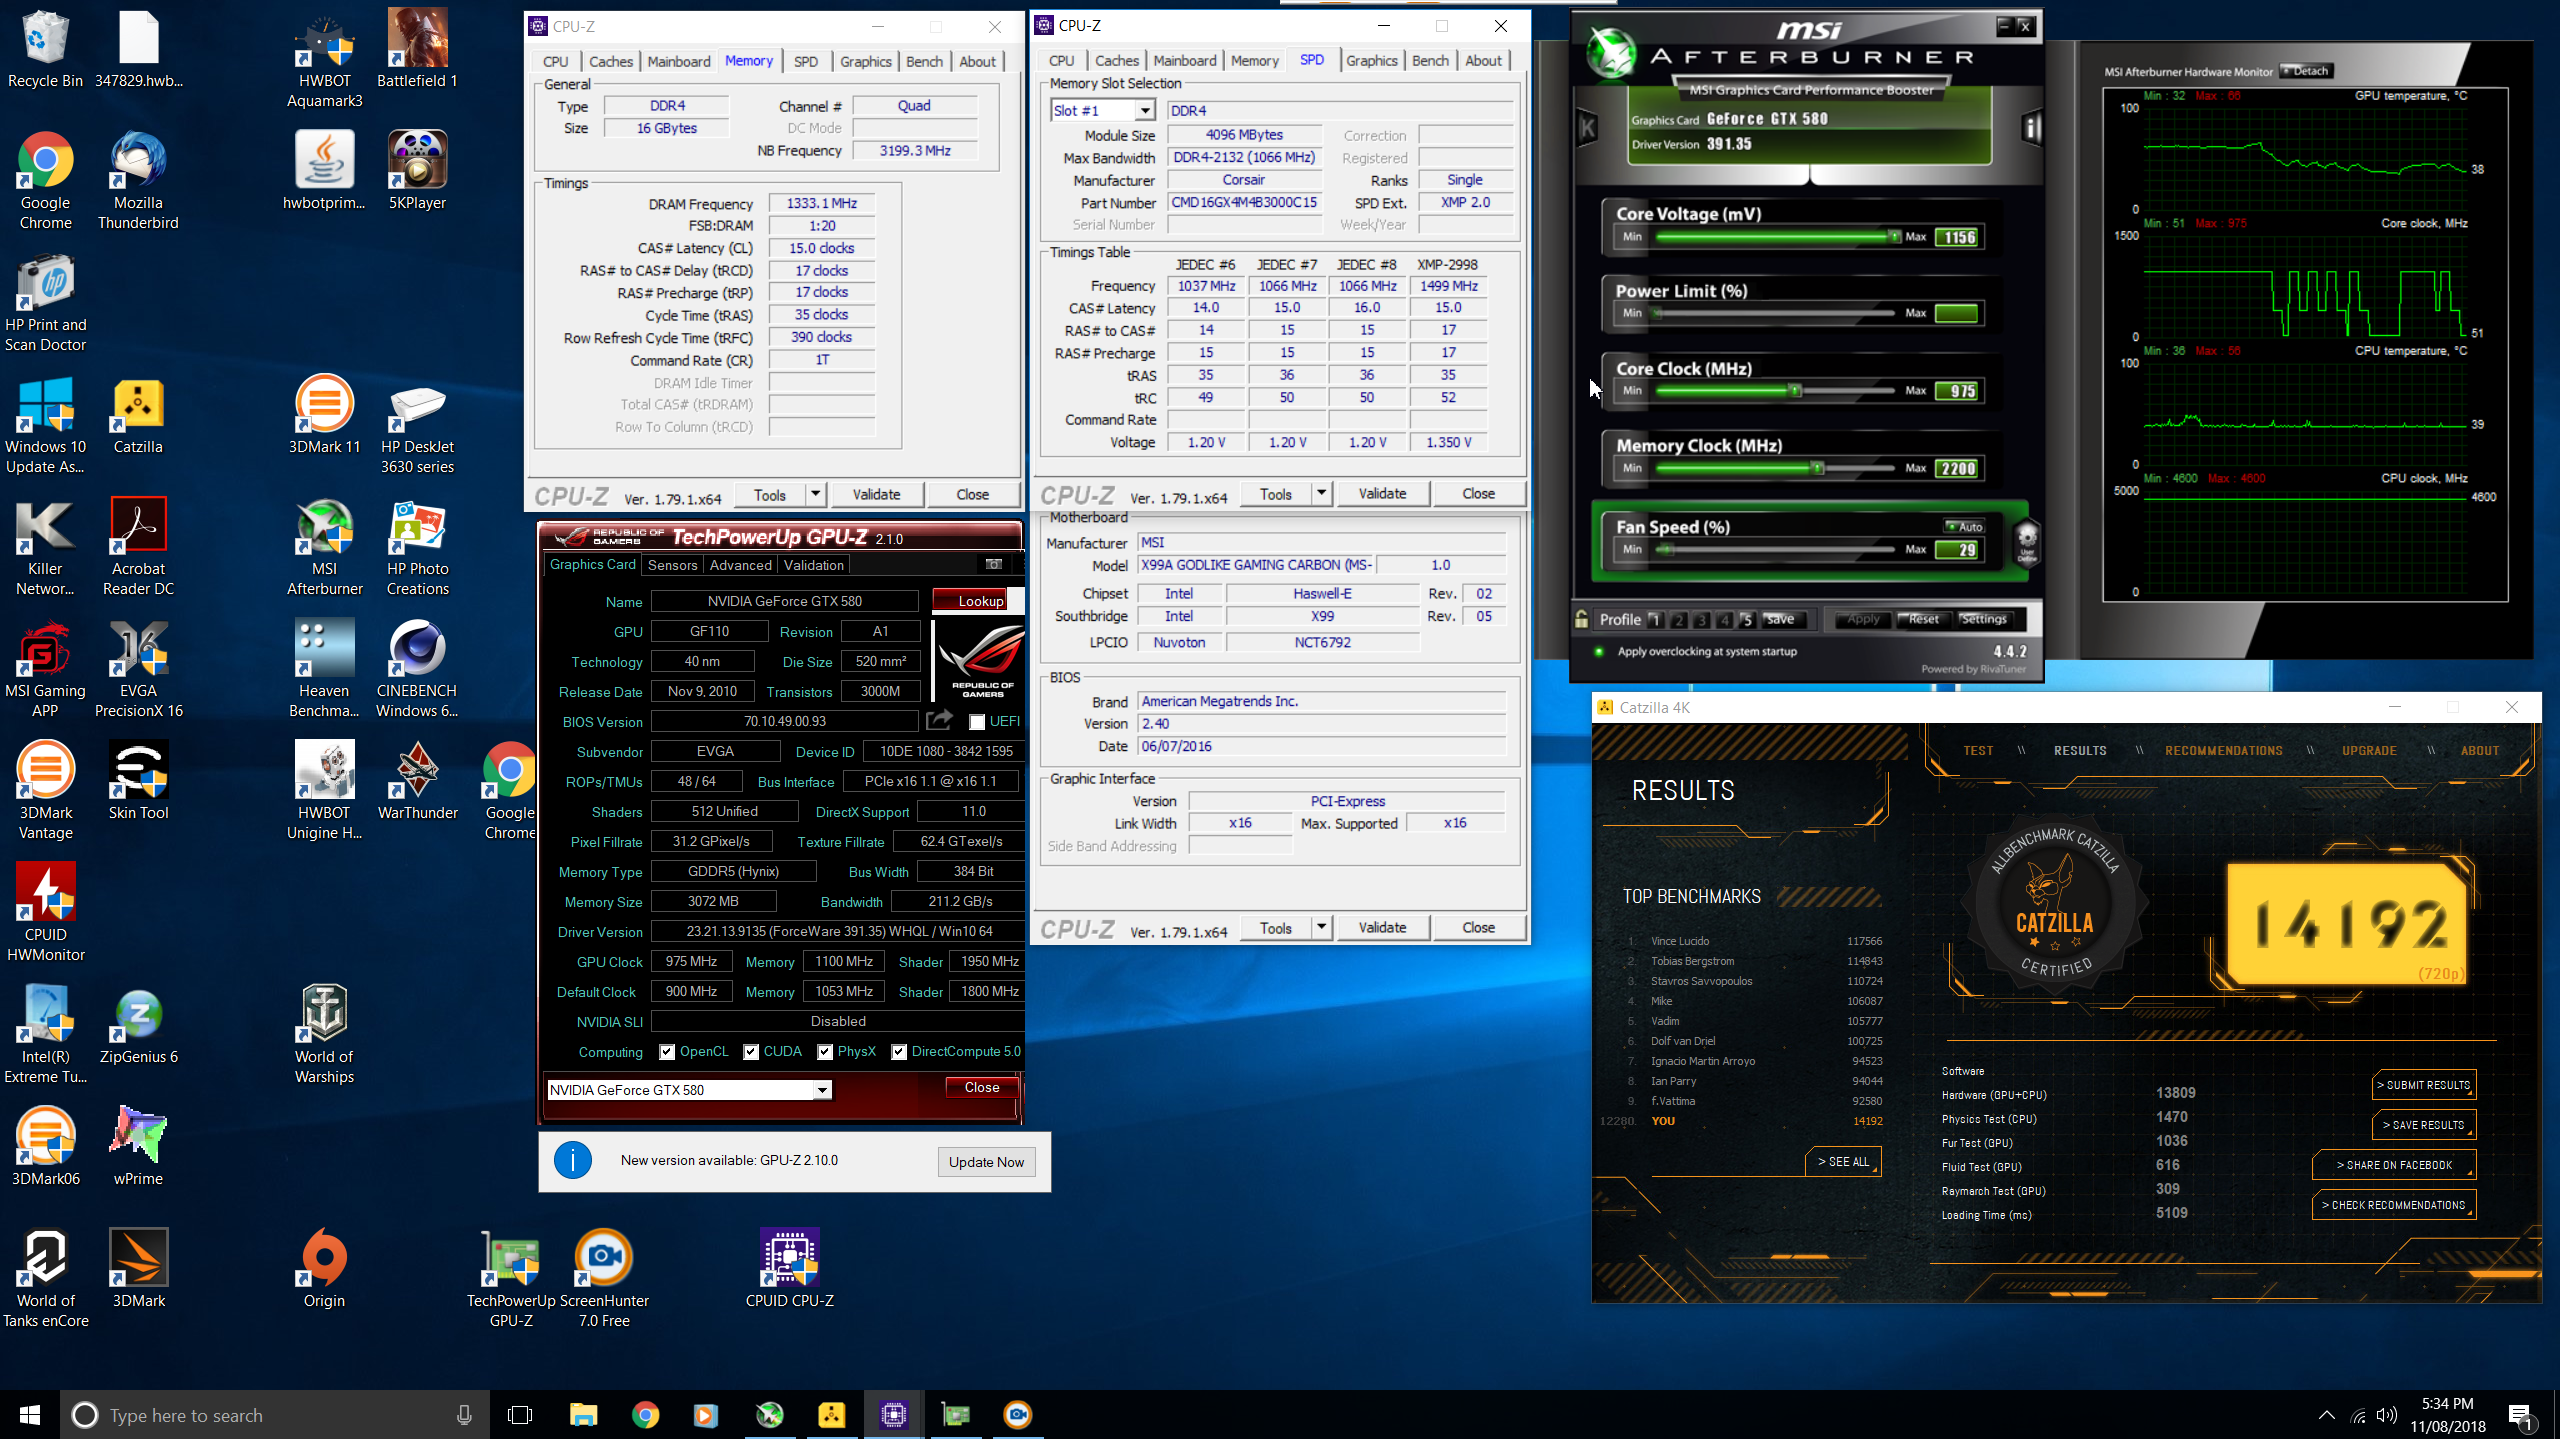
Task: Expand Tools arrow in CPU-Z Memory window
Action: [x=815, y=494]
